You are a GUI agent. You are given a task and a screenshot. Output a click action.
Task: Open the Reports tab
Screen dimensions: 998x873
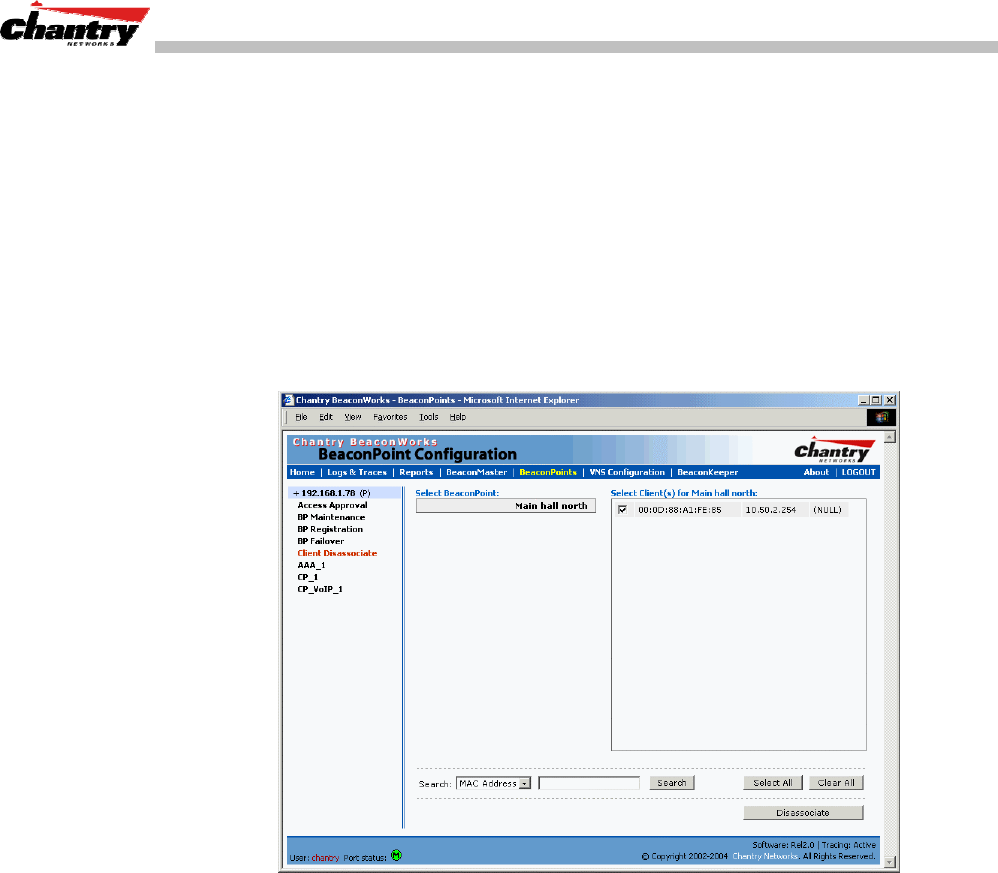pos(416,472)
